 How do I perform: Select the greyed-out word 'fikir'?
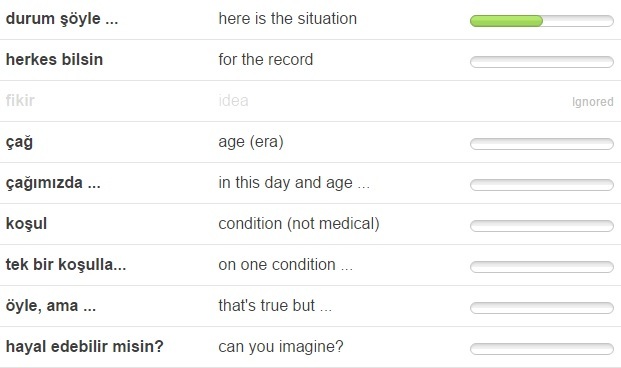coord(20,101)
